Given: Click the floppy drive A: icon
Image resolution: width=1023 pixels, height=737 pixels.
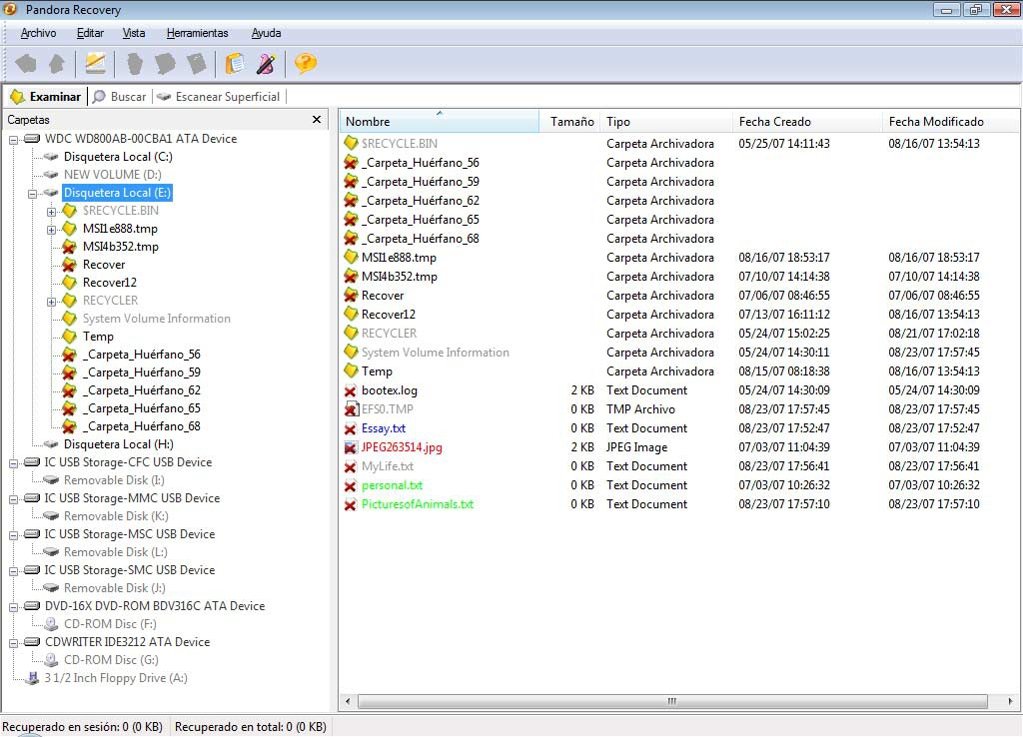Looking at the screenshot, I should coord(32,678).
